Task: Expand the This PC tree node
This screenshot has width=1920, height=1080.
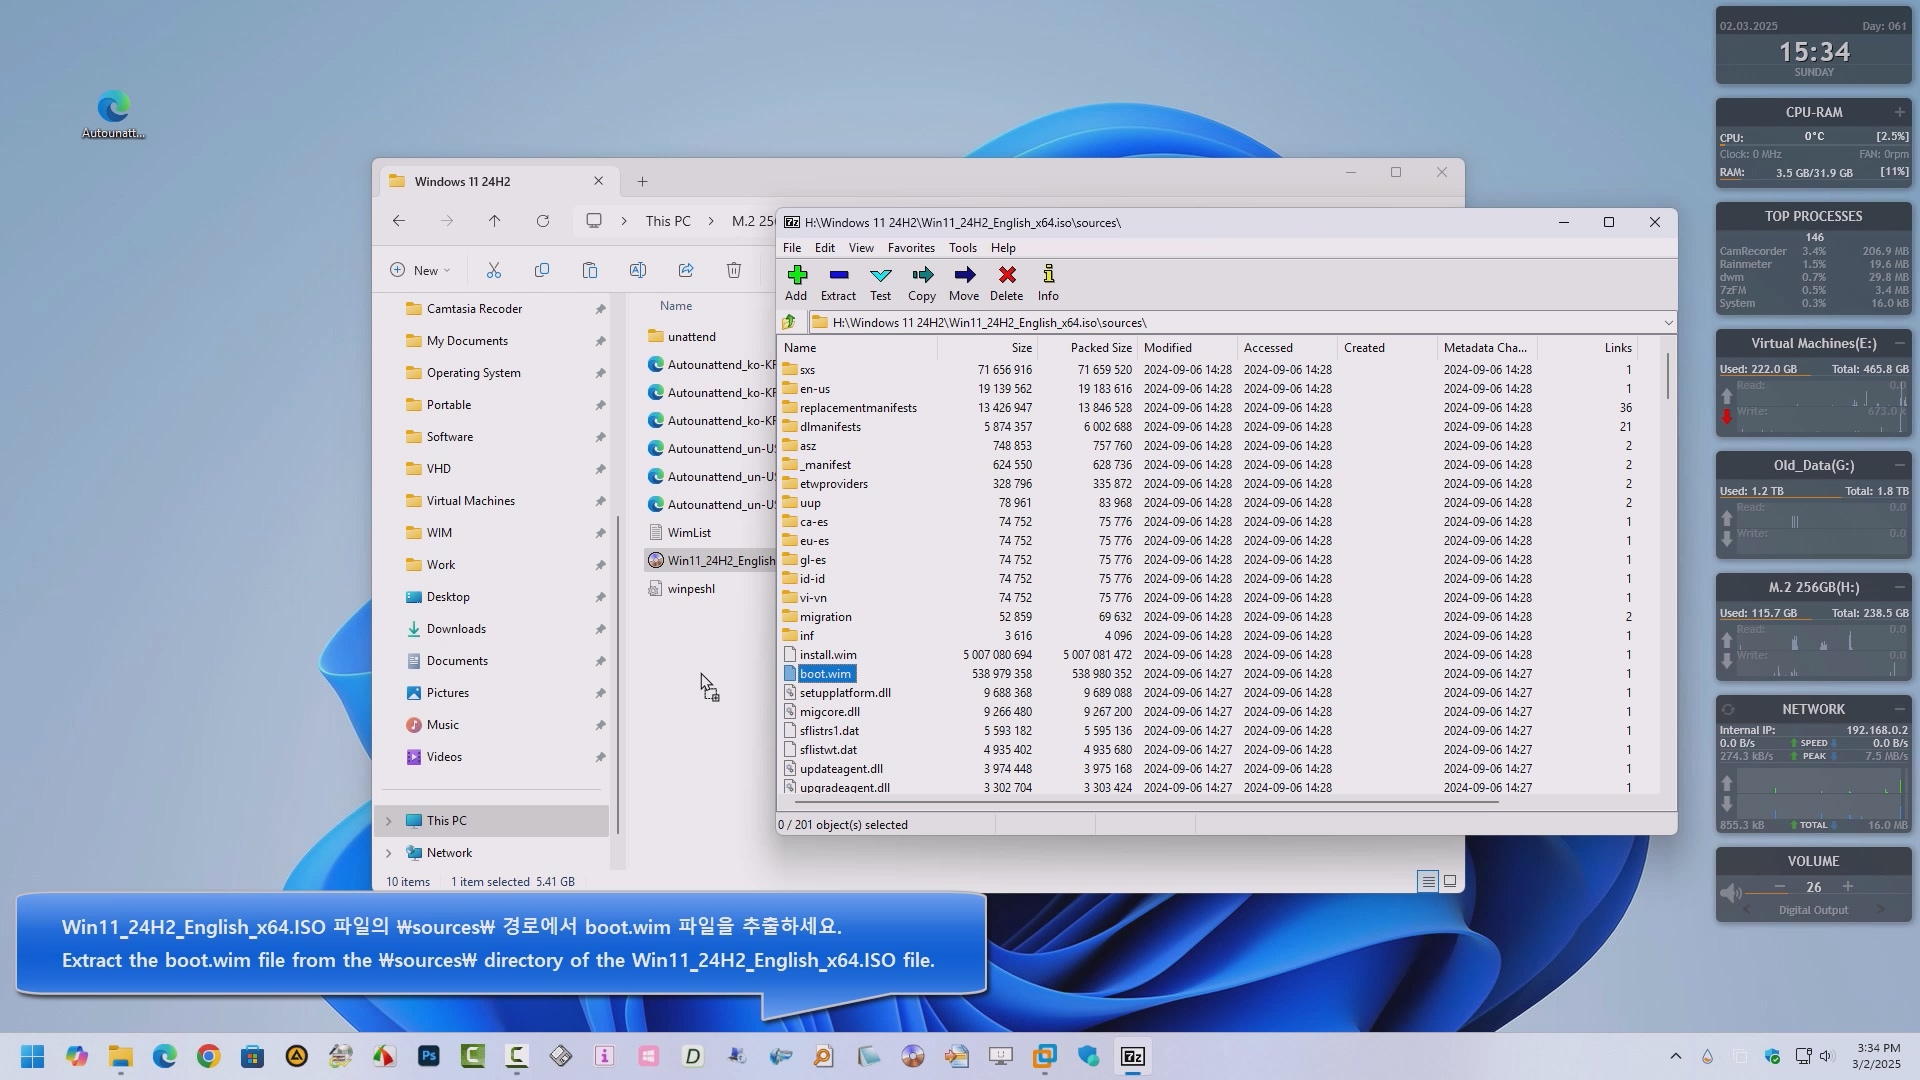Action: [389, 821]
